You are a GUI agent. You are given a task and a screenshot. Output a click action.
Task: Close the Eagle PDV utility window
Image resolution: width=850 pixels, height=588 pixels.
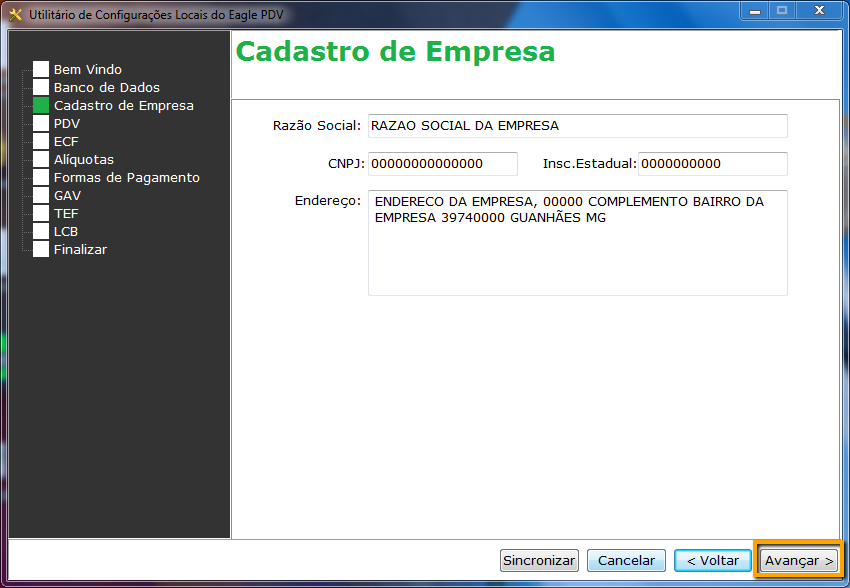(819, 11)
